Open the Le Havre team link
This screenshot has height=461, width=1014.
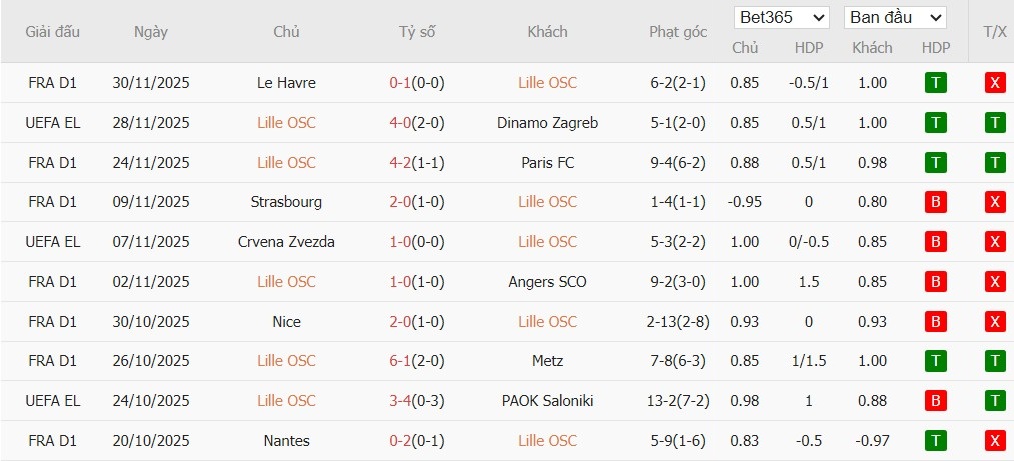point(286,83)
